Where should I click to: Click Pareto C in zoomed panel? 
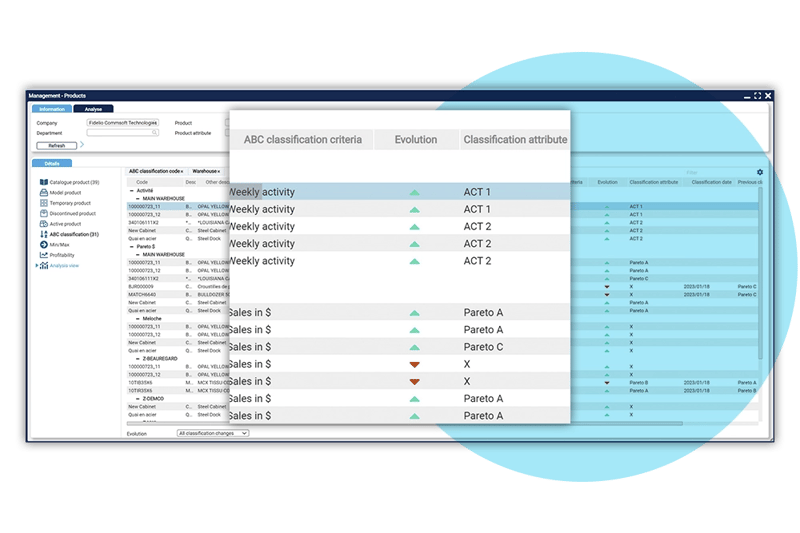click(x=483, y=347)
